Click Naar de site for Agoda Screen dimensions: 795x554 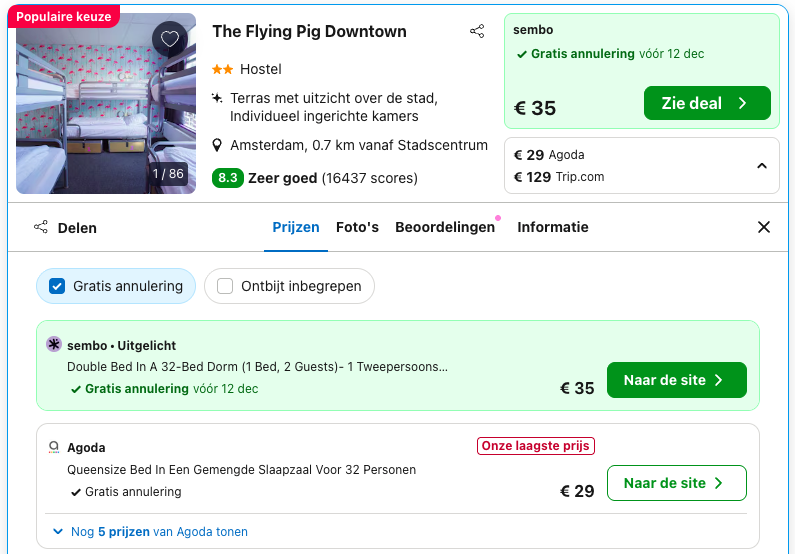pos(676,483)
